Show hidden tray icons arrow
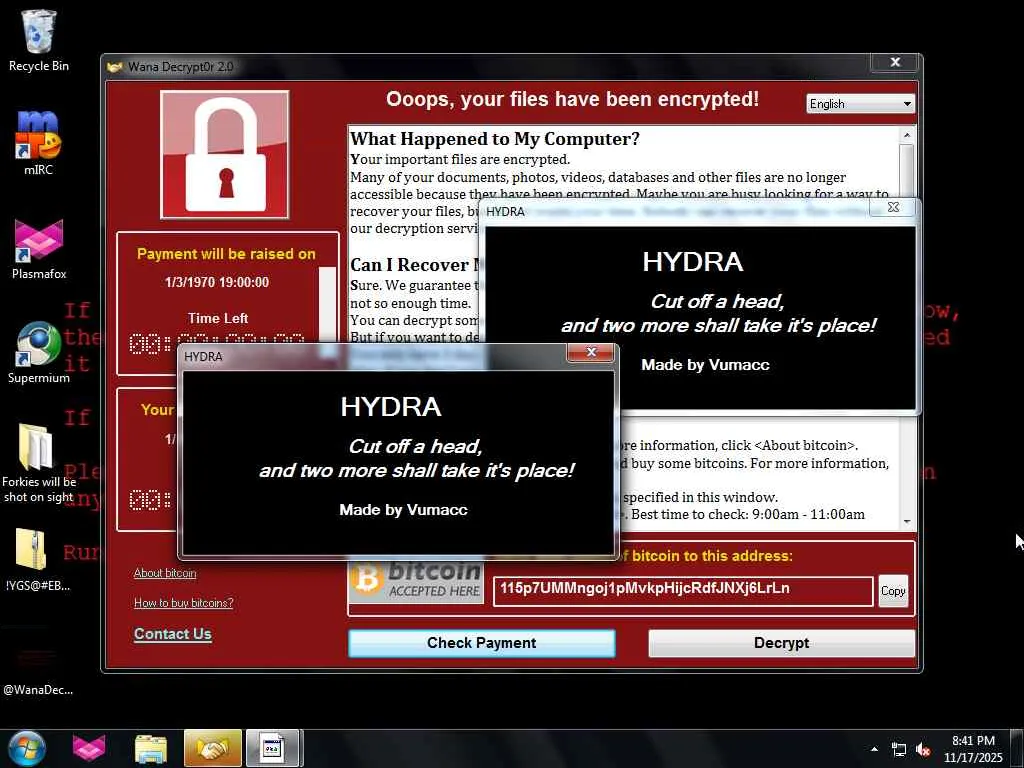The width and height of the screenshot is (1024, 768). click(x=874, y=749)
